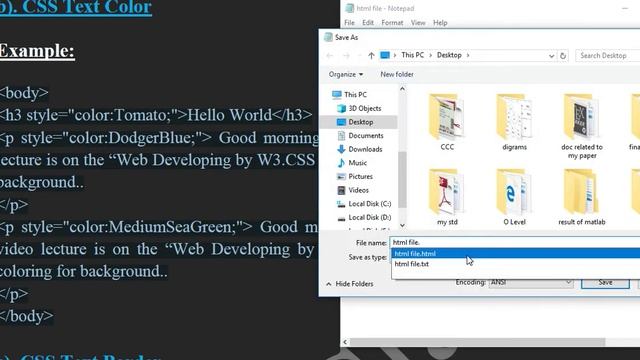
Task: Click the Search Desktop field
Action: pyautogui.click(x=608, y=56)
